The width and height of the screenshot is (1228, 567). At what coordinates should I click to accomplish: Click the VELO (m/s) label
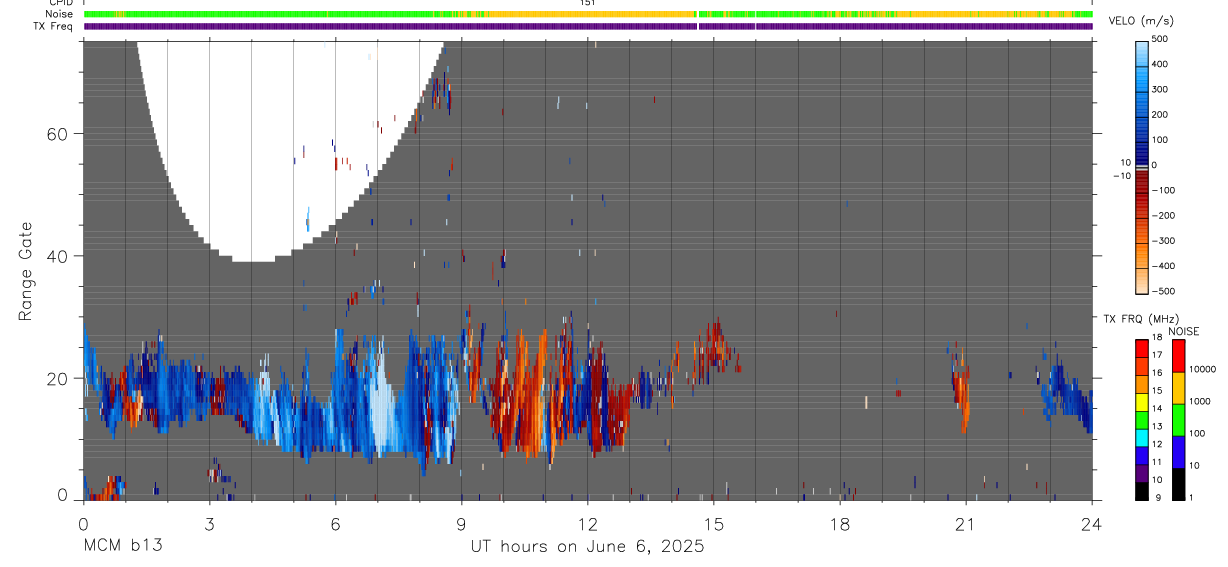point(1142,22)
